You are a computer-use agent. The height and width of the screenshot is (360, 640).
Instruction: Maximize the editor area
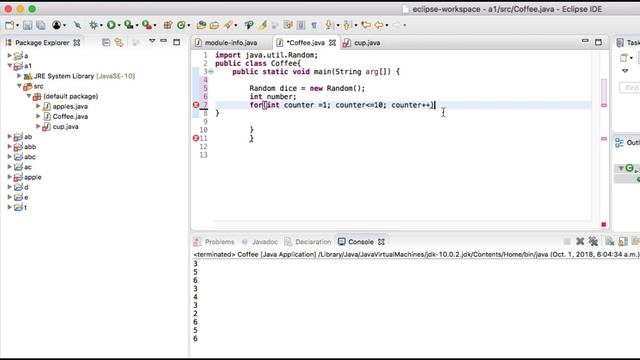click(x=598, y=42)
